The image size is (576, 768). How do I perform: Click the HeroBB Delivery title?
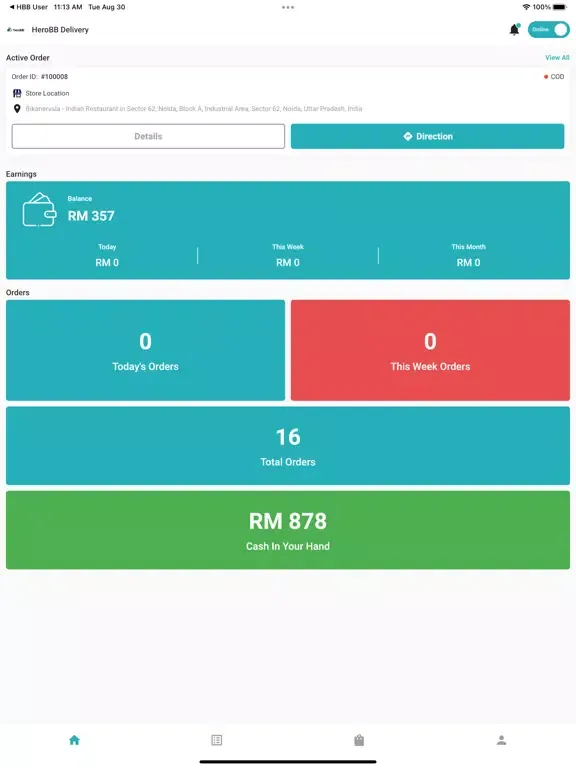(60, 30)
